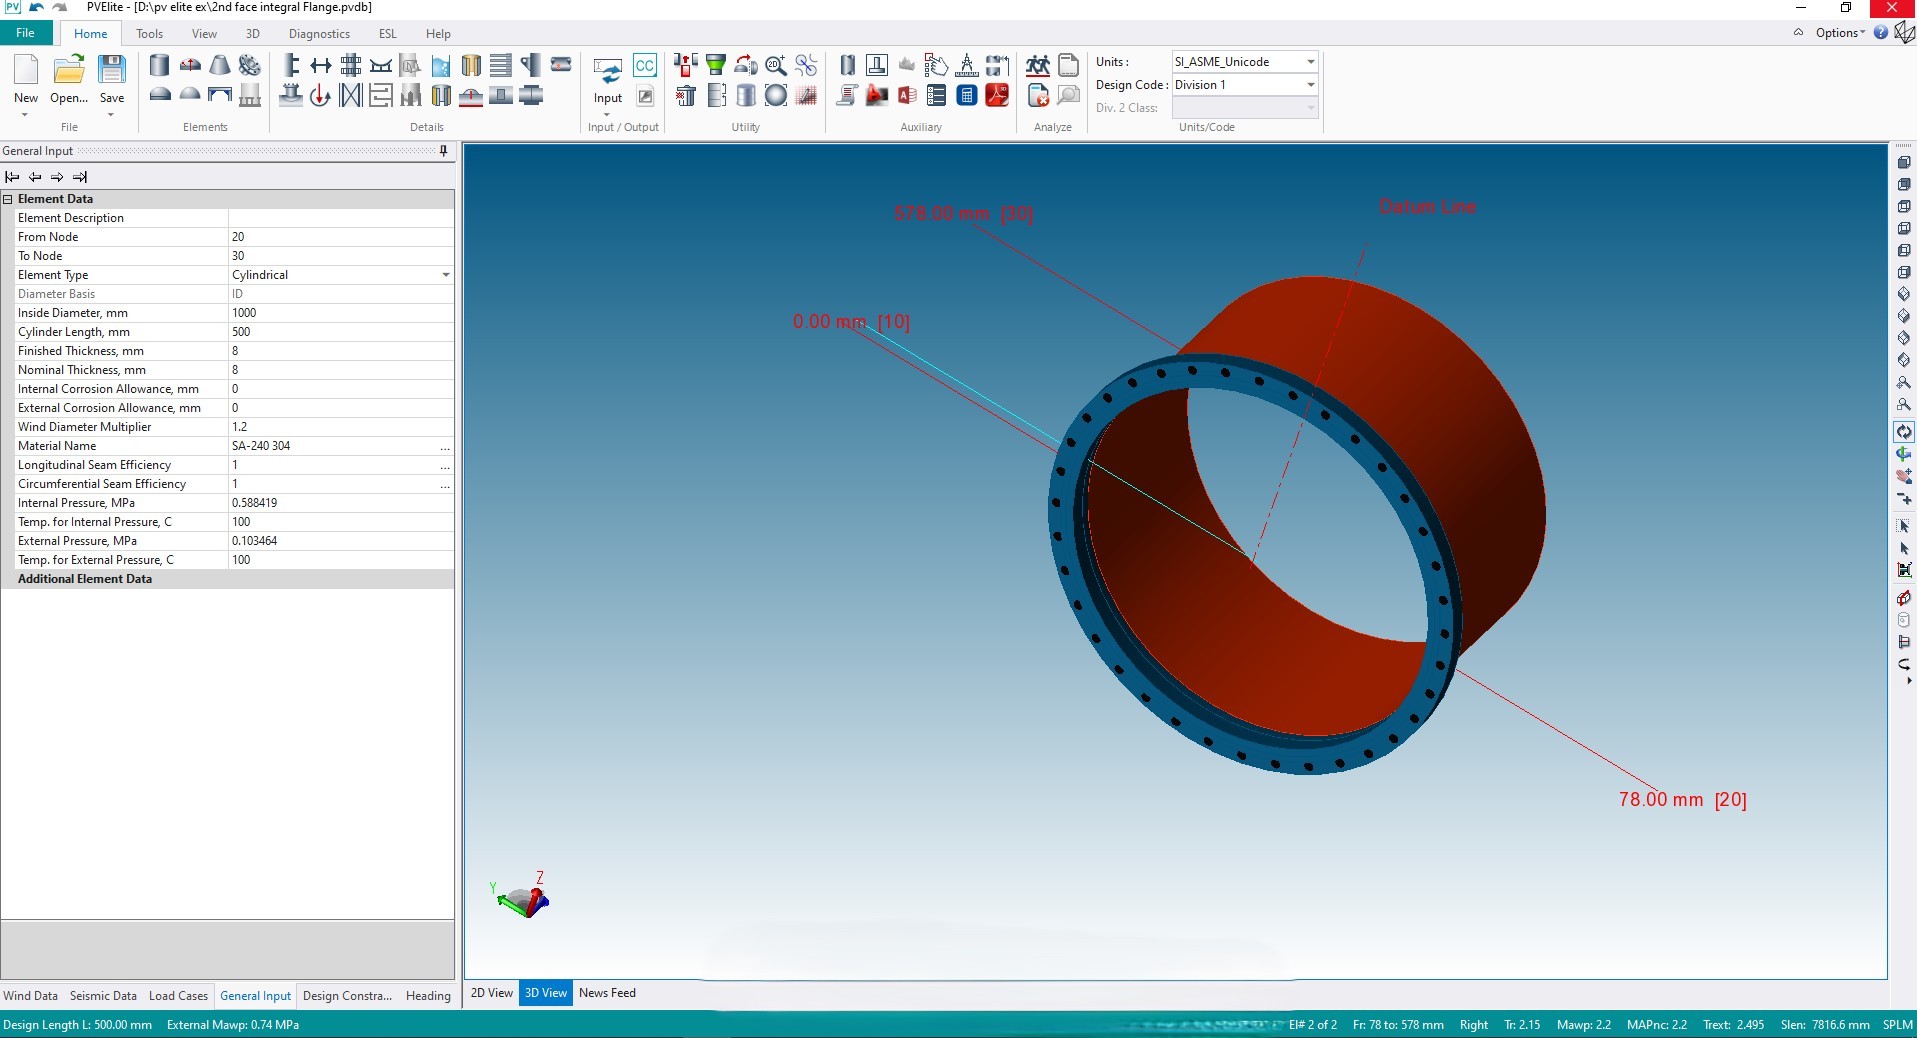Add a cylindrical shell element
The width and height of the screenshot is (1917, 1038).
pos(159,66)
